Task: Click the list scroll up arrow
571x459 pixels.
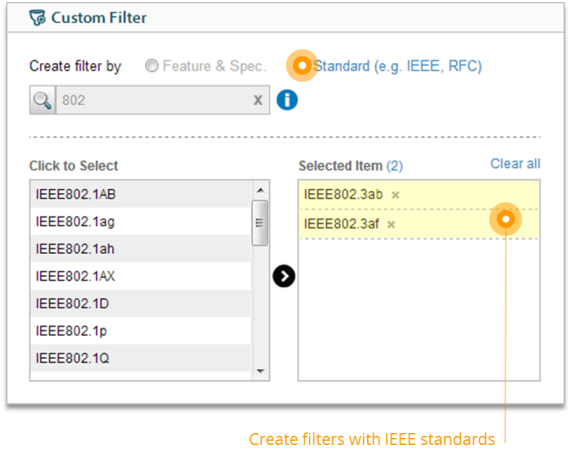Action: click(260, 190)
